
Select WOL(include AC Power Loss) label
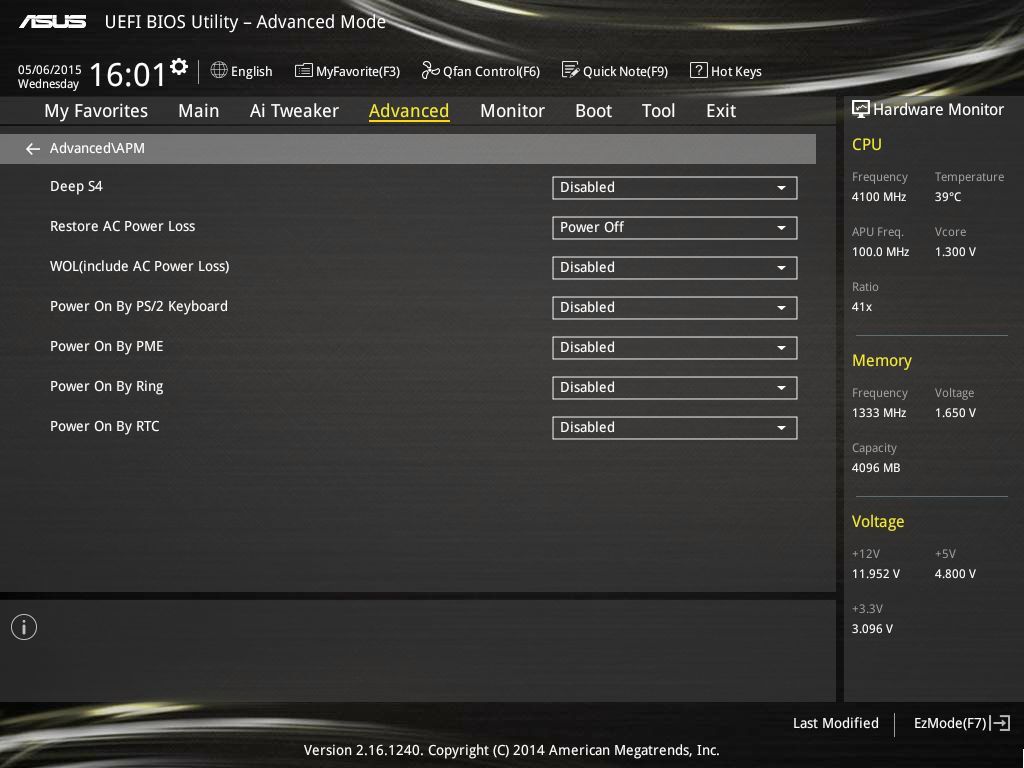[x=140, y=266]
